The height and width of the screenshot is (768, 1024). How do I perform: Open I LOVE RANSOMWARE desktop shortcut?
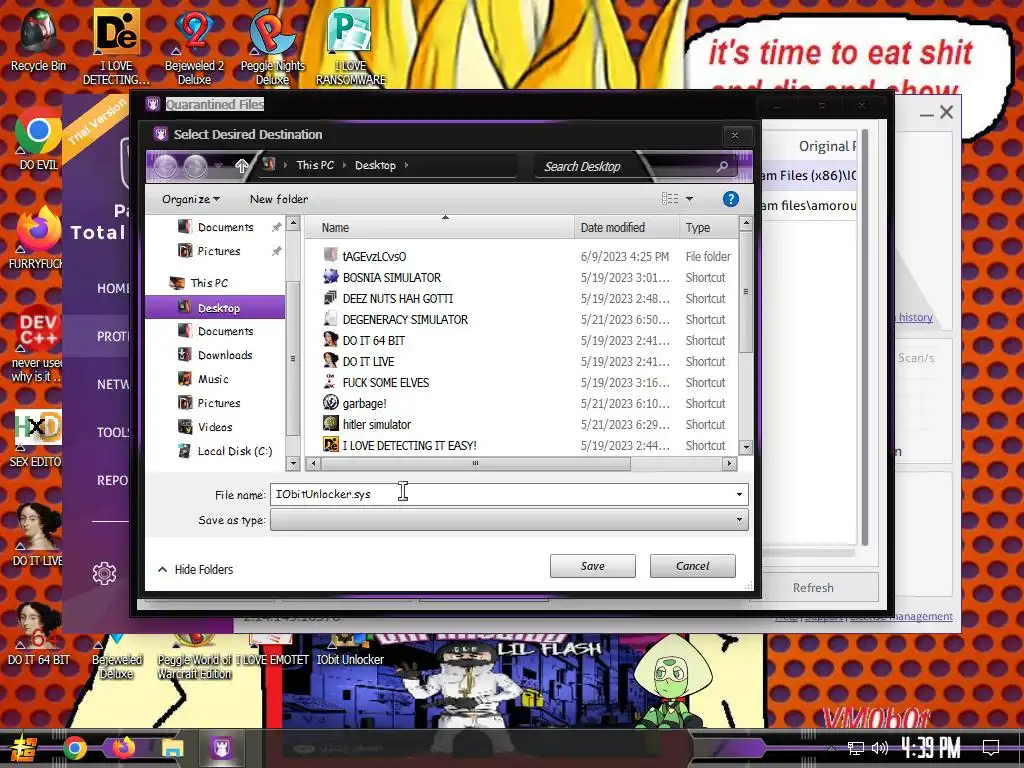click(351, 46)
